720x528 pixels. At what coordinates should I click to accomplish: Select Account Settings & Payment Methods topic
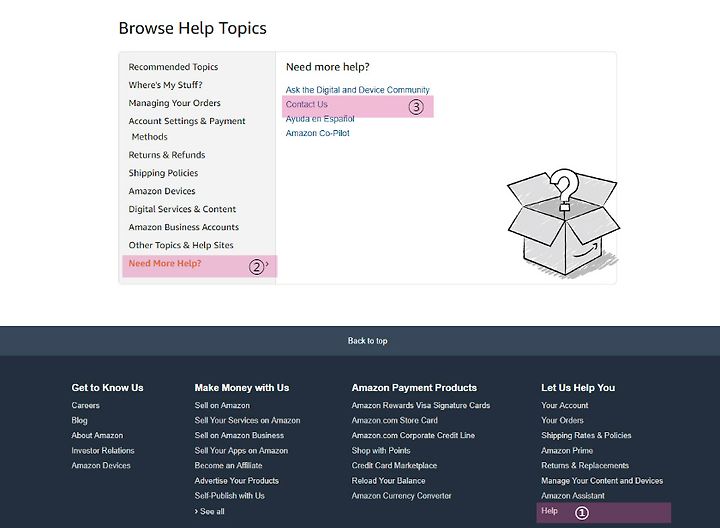click(x=187, y=129)
